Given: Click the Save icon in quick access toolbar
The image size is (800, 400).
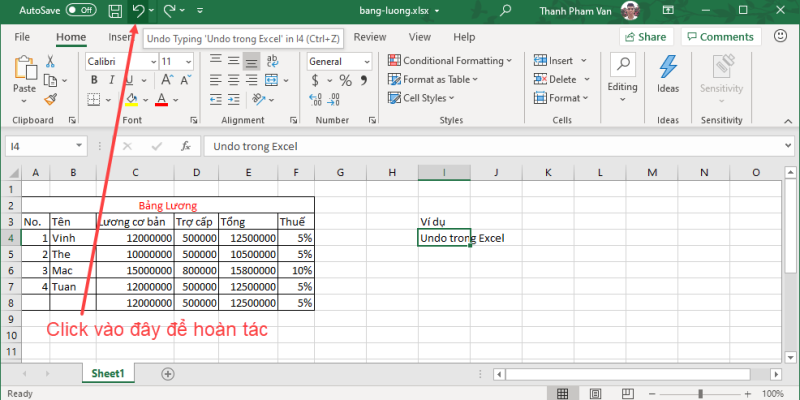Looking at the screenshot, I should (x=115, y=10).
